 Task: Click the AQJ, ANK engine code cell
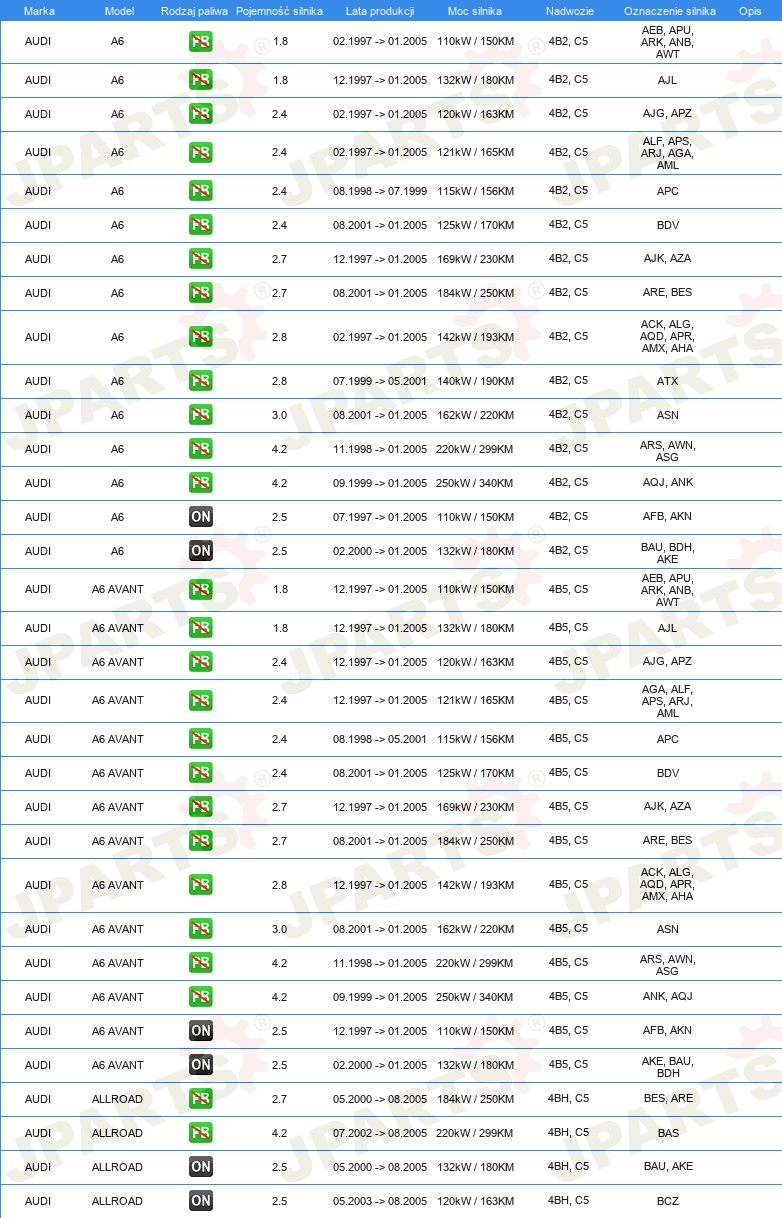[668, 483]
